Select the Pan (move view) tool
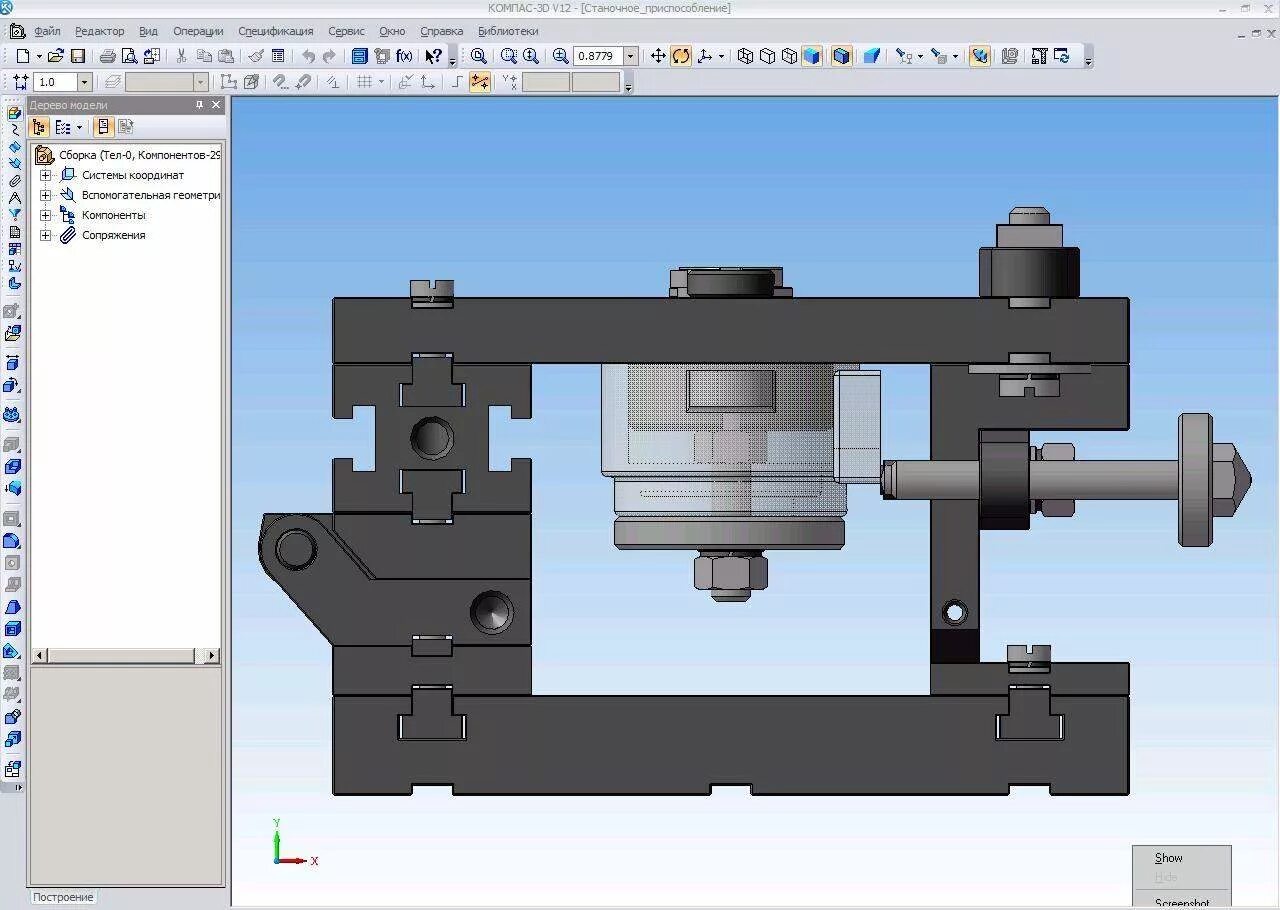 click(658, 56)
